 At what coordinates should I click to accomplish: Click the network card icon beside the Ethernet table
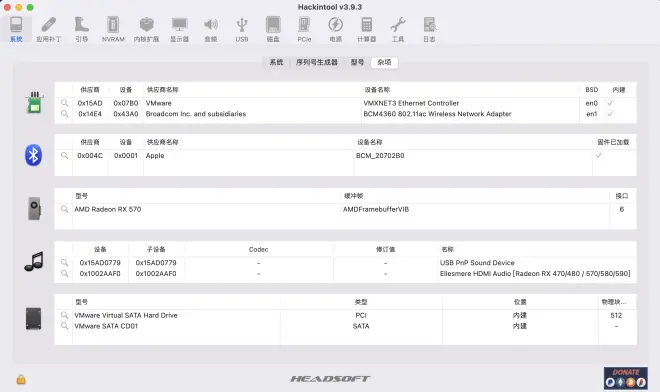[x=34, y=103]
